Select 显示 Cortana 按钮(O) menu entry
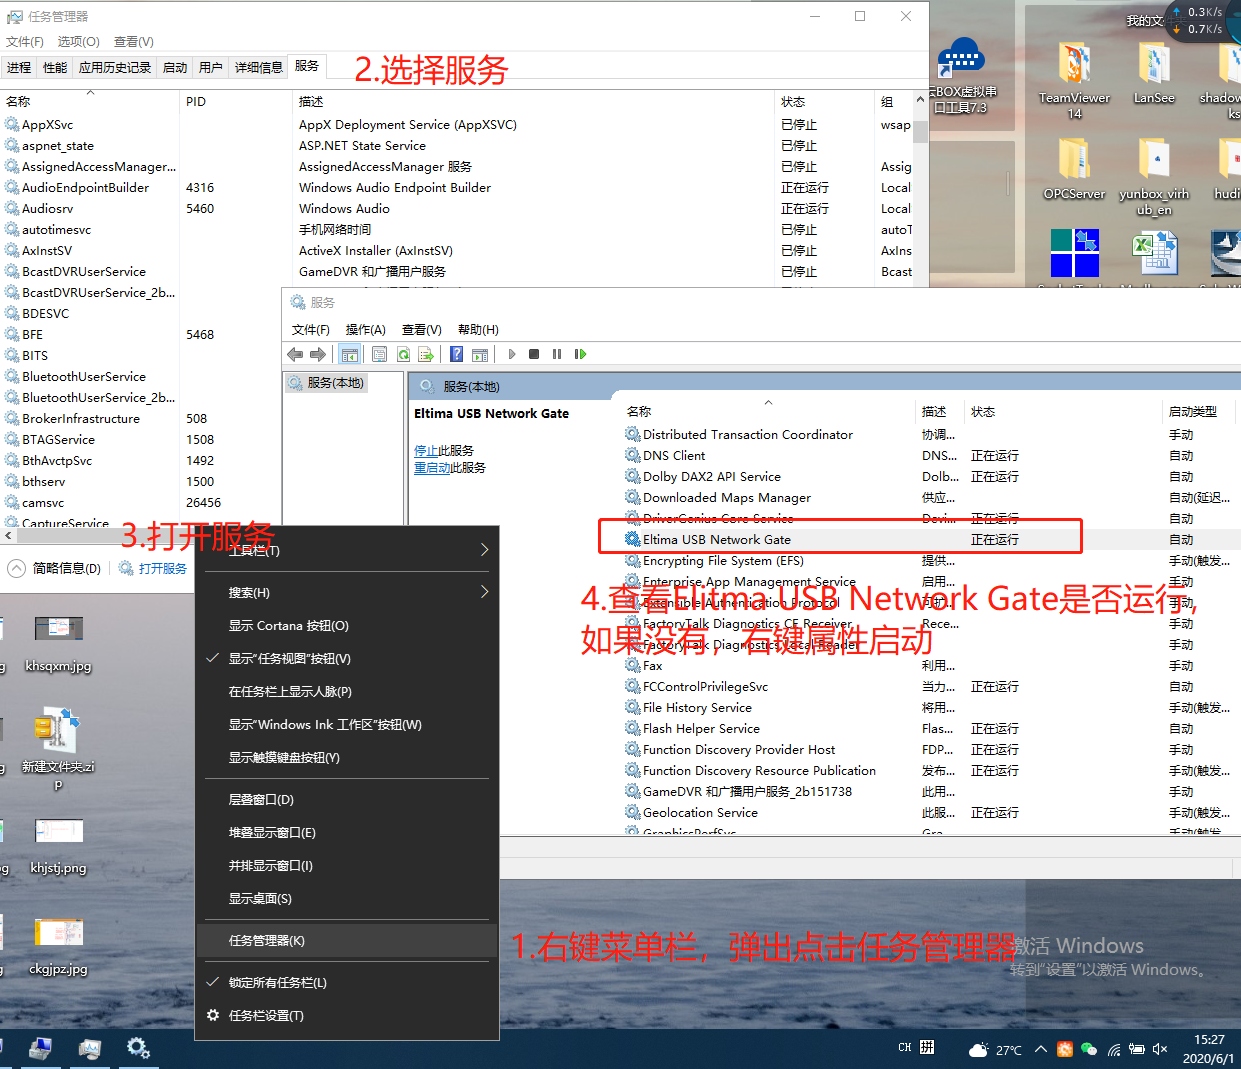Screen dimensions: 1241x1069 (346, 626)
